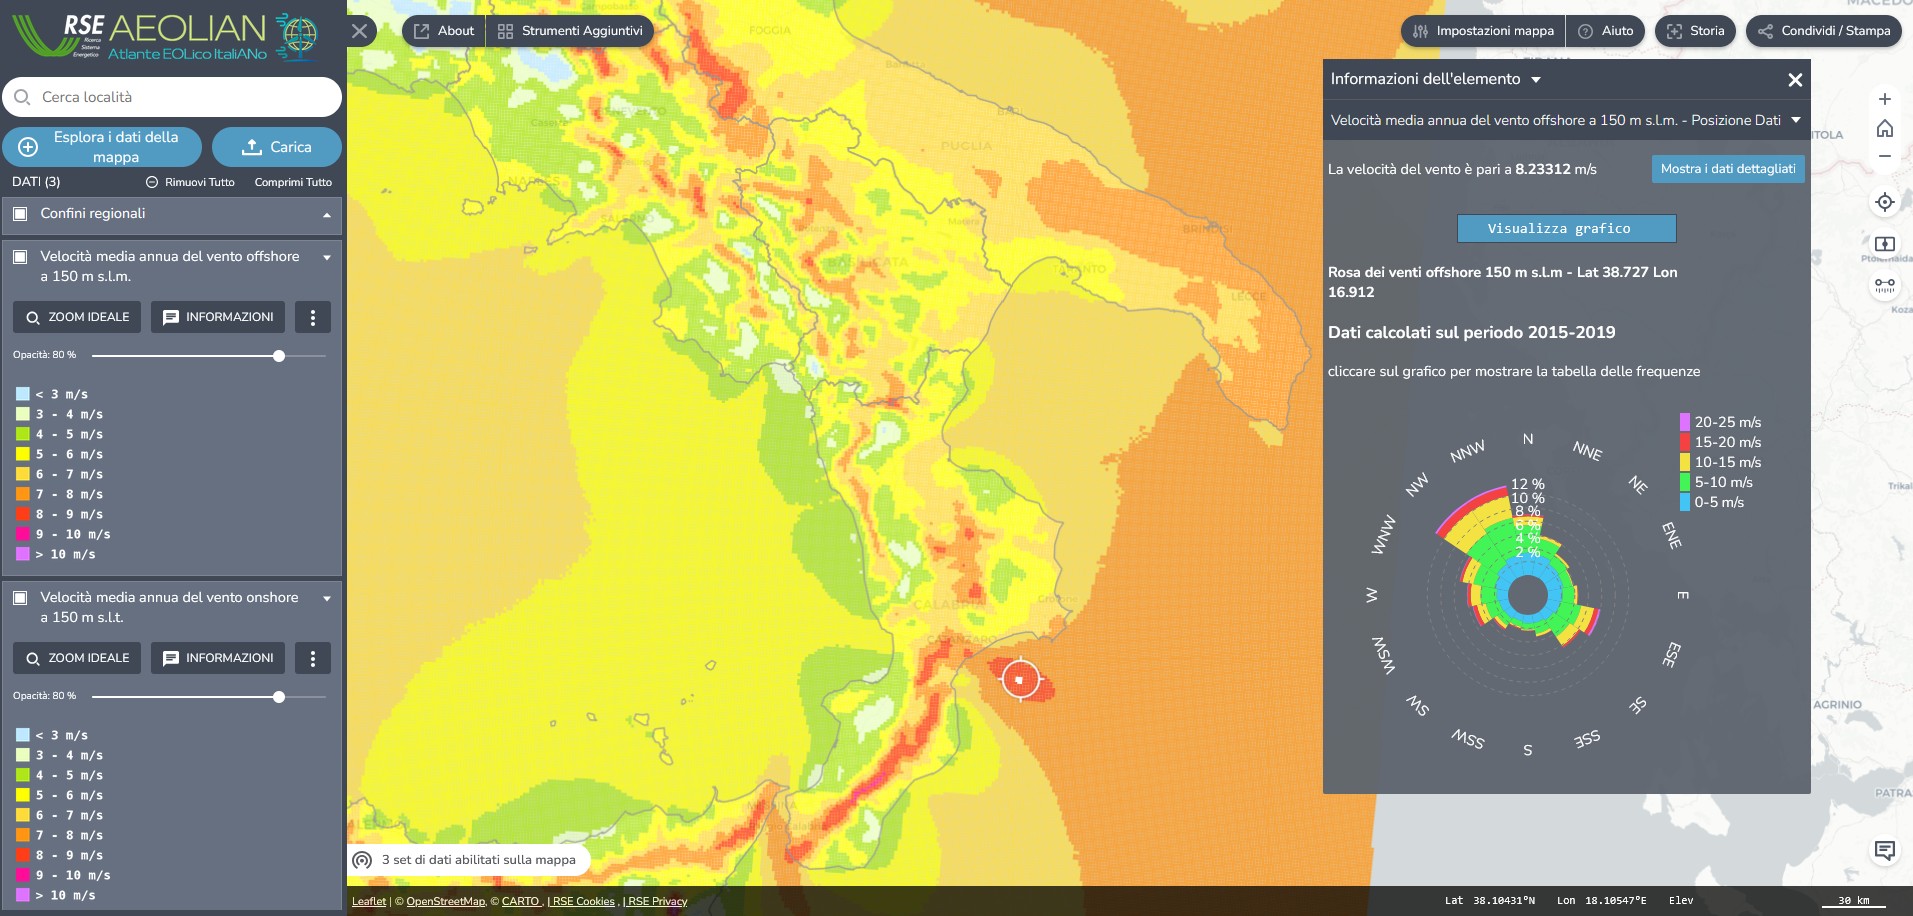Image resolution: width=1913 pixels, height=916 pixels.
Task: Reset the map with the home icon
Action: coord(1885,128)
